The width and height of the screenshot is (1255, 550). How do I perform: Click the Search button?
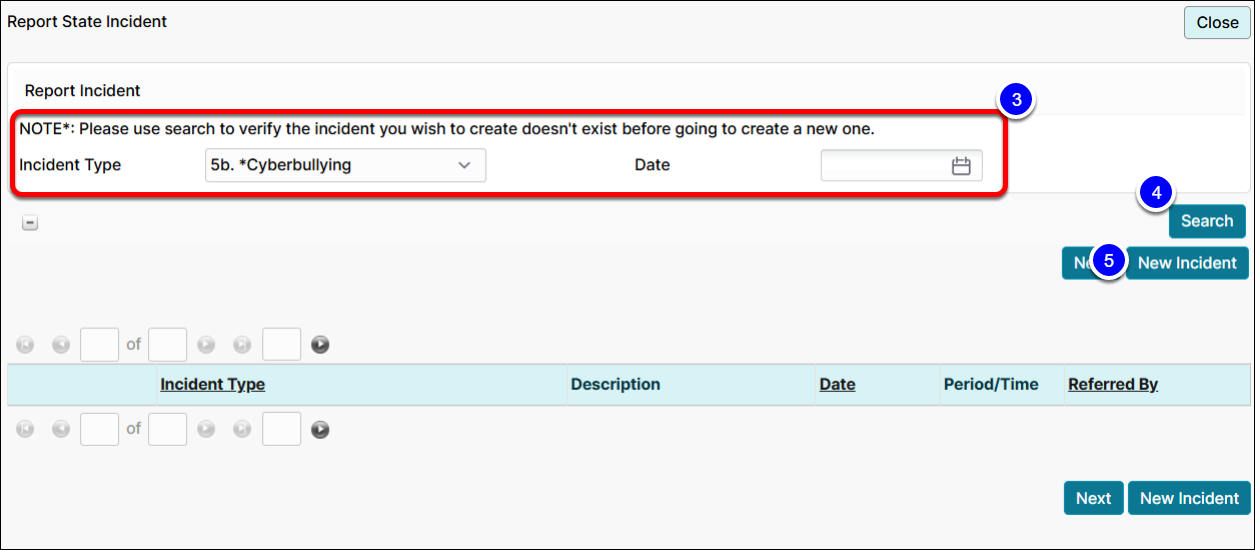click(x=1207, y=221)
